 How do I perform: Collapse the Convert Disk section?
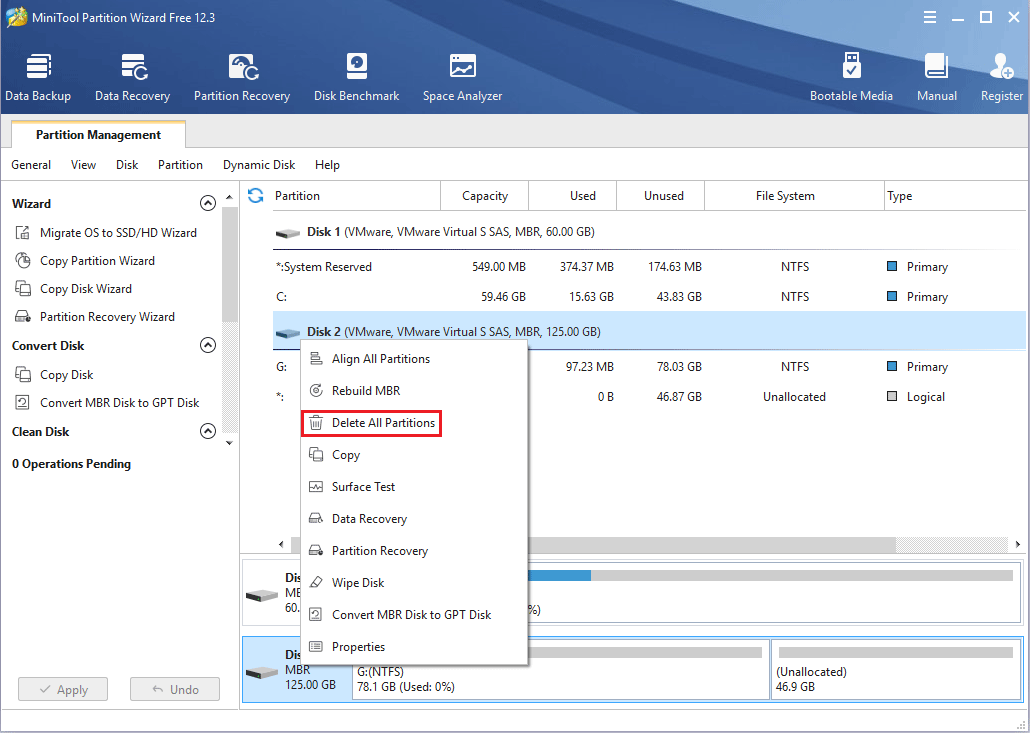point(208,346)
